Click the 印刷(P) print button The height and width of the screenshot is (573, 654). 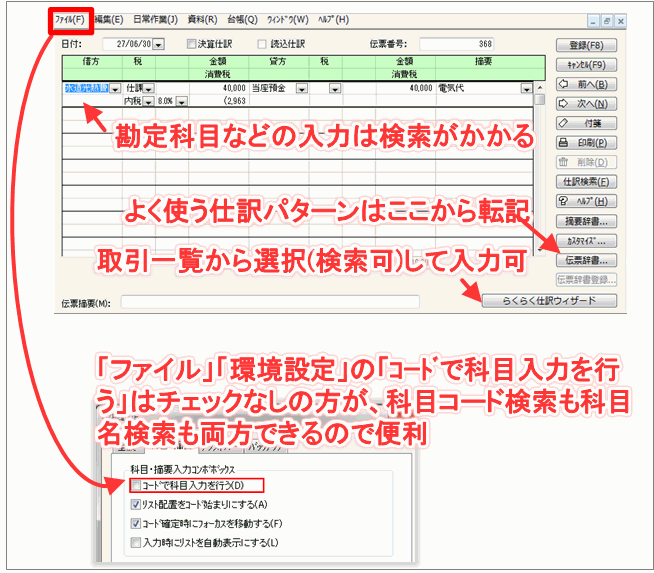586,143
